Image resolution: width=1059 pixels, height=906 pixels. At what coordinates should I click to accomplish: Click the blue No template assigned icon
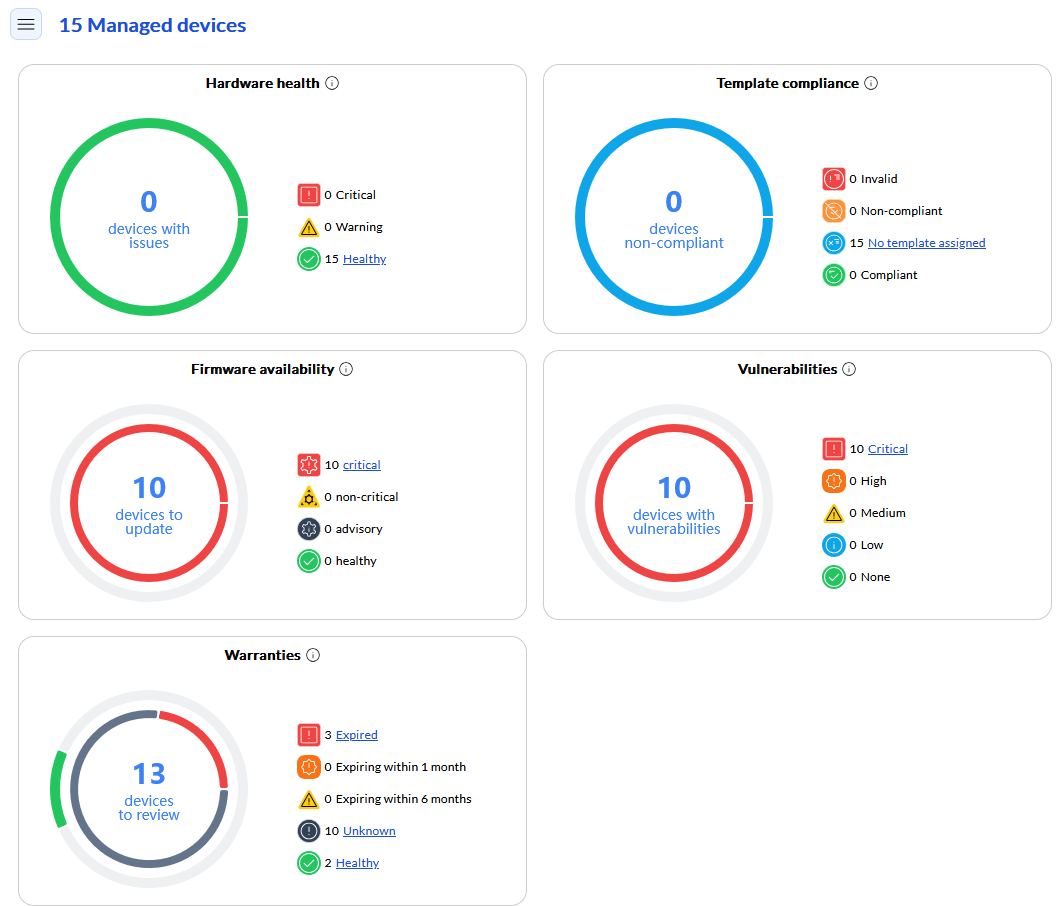[x=833, y=243]
